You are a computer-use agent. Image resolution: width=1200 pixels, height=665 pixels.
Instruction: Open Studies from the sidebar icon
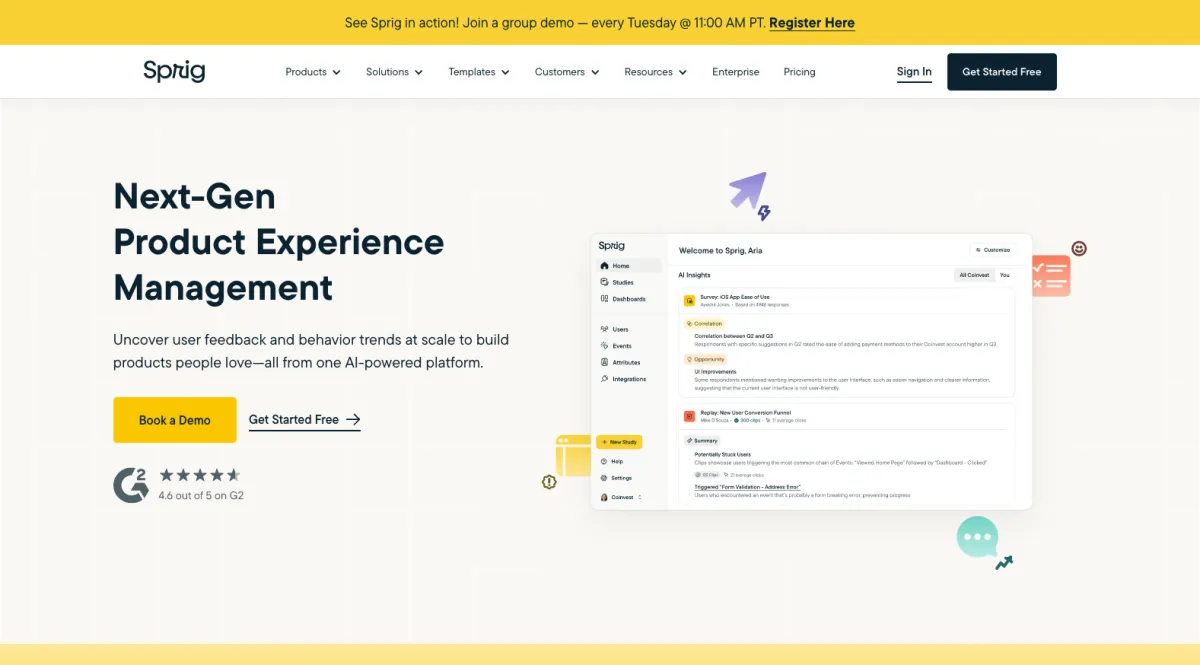click(x=605, y=282)
